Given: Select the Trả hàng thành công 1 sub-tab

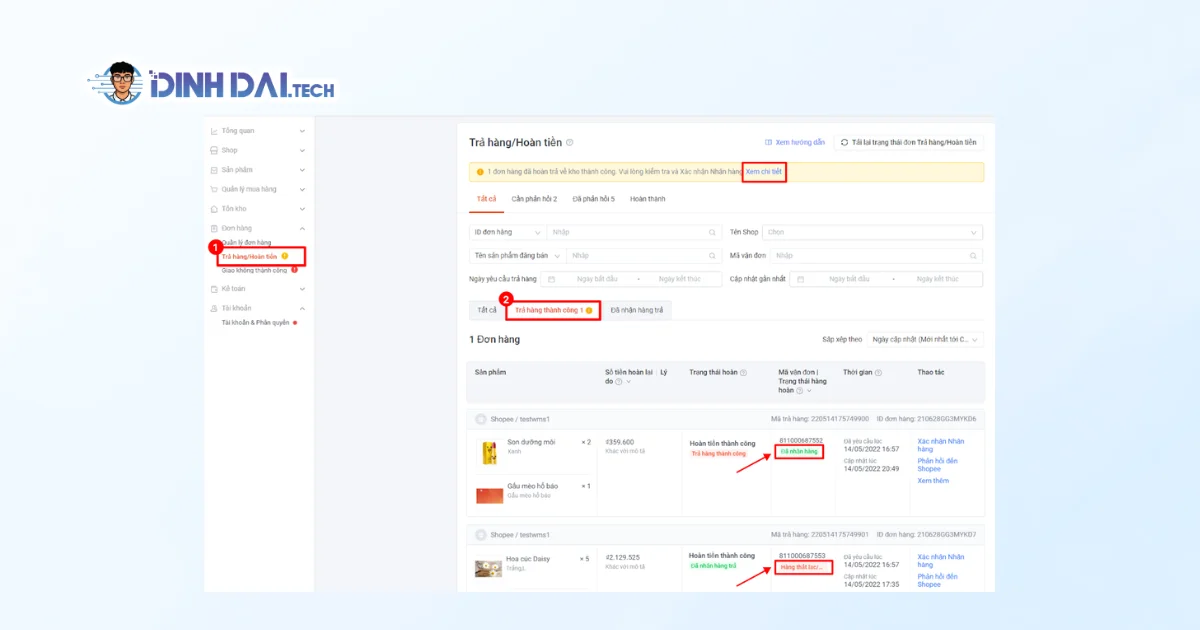Looking at the screenshot, I should coord(553,311).
